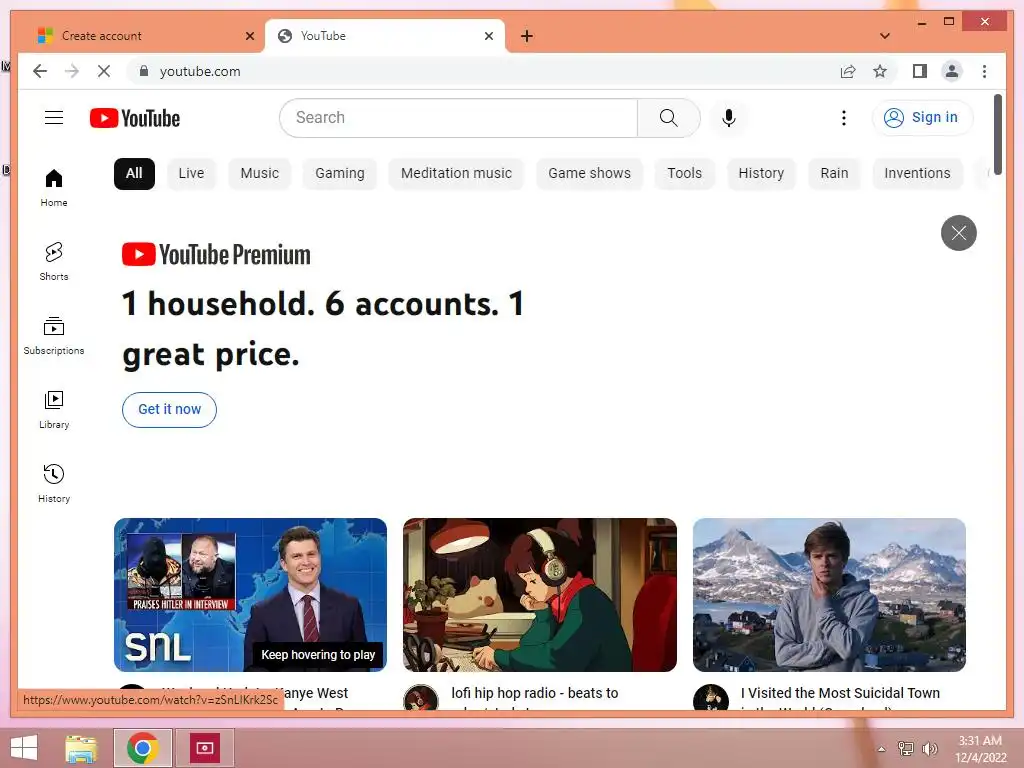This screenshot has width=1024, height=768.
Task: Toggle the browser side panel
Action: tap(920, 71)
